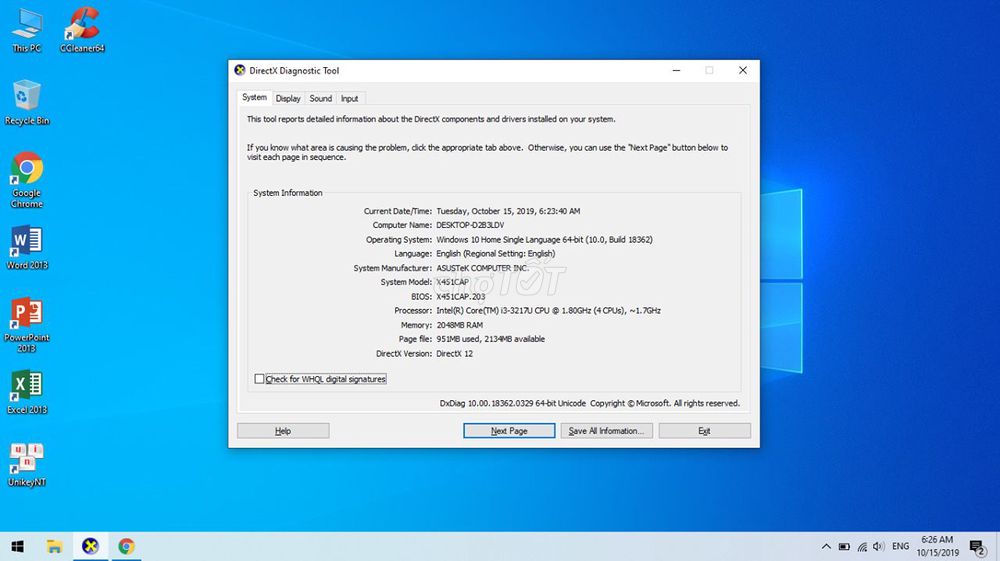This screenshot has width=1000, height=561.
Task: Click Save All Information button
Action: tap(607, 431)
